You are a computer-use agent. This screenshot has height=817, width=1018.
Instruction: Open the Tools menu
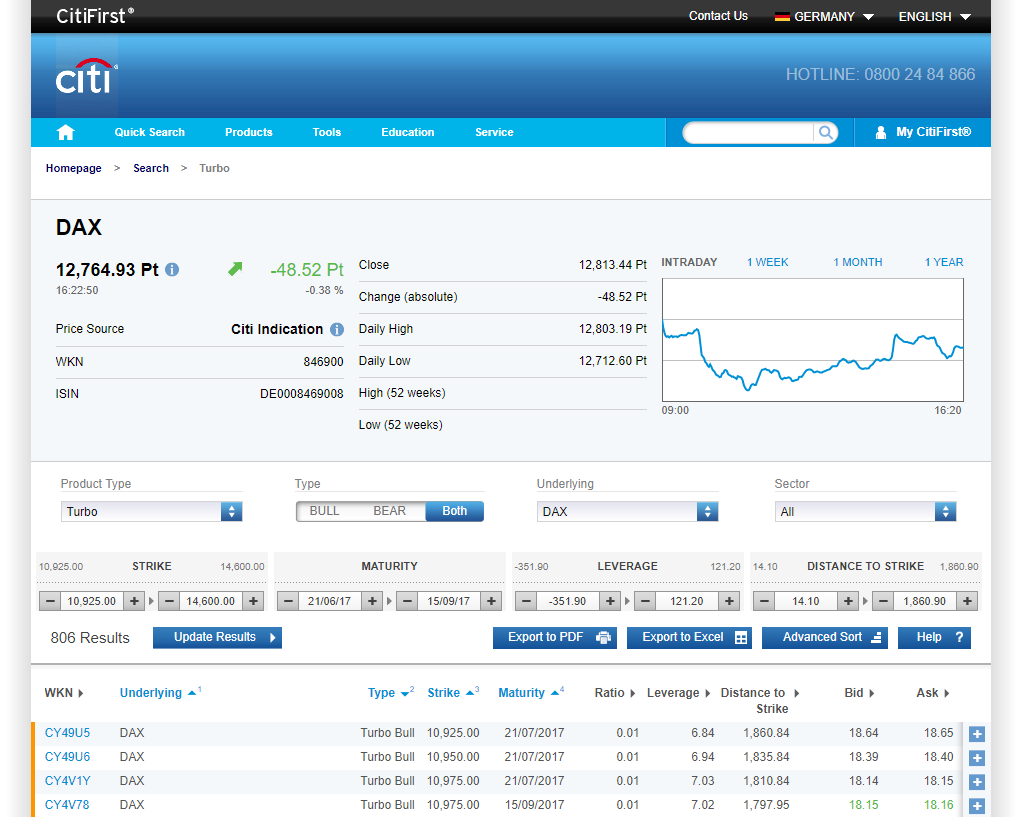[x=327, y=132]
